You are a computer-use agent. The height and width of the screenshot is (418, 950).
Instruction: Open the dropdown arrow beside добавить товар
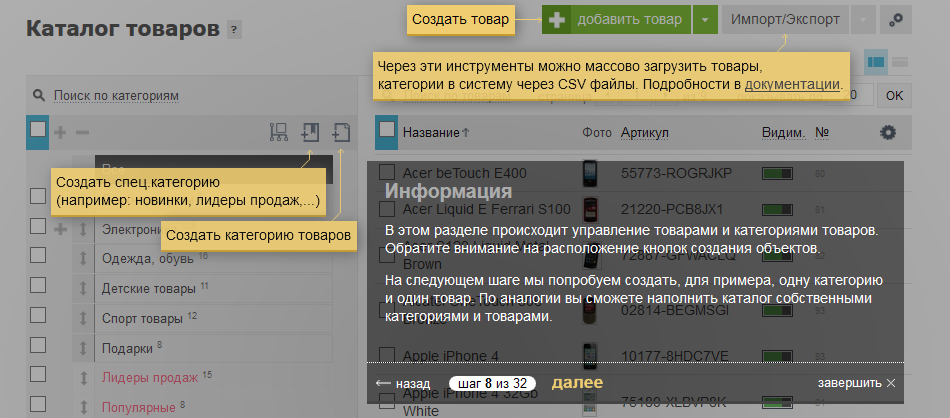click(x=705, y=20)
